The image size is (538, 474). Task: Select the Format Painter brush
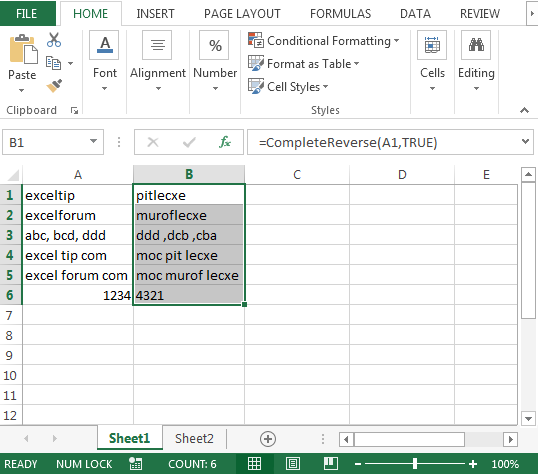(x=54, y=86)
